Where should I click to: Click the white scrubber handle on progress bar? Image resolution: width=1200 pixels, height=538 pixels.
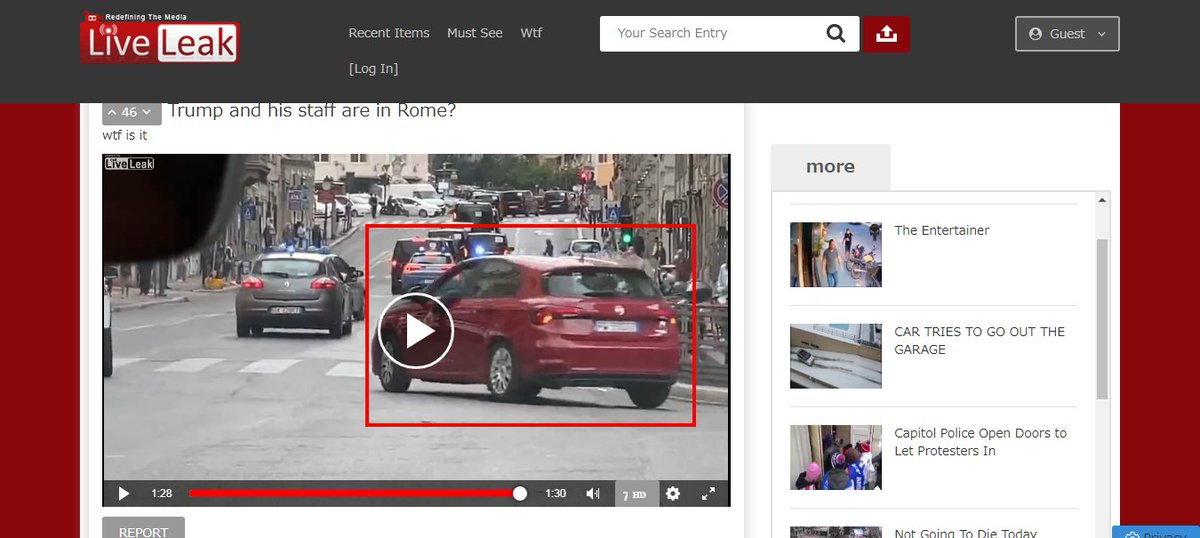[x=520, y=493]
